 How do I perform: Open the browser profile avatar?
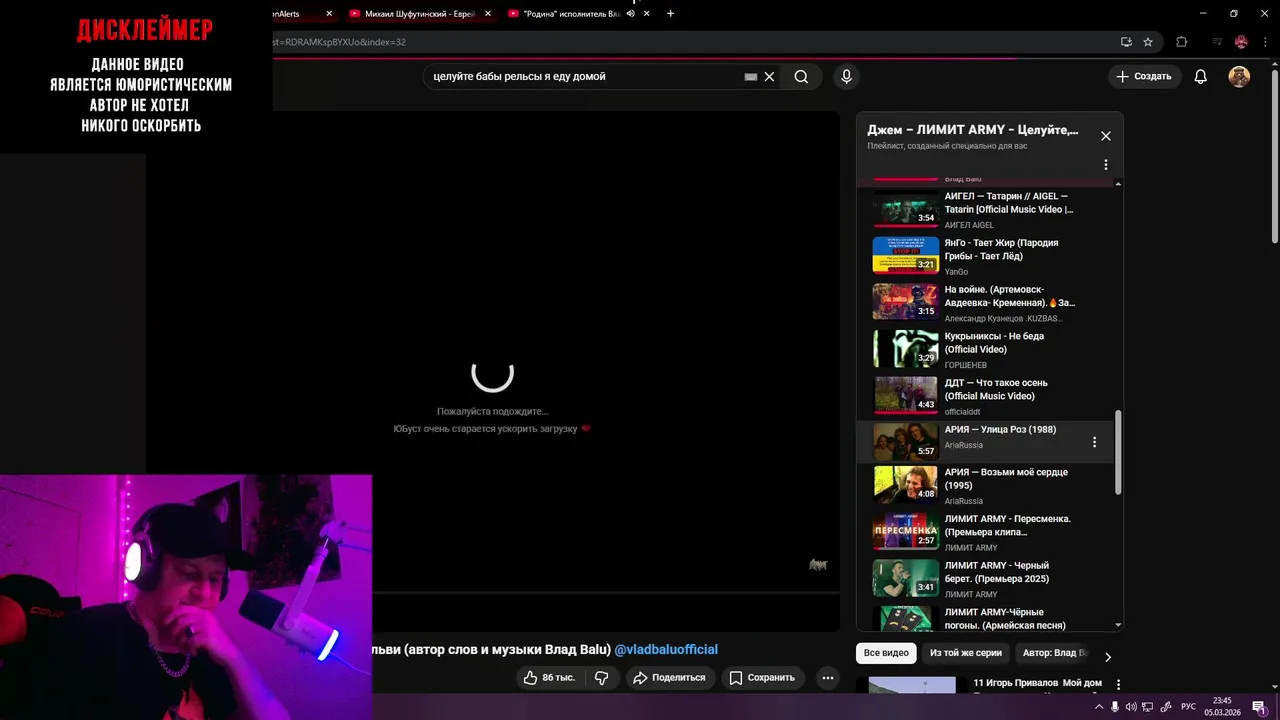(1241, 42)
